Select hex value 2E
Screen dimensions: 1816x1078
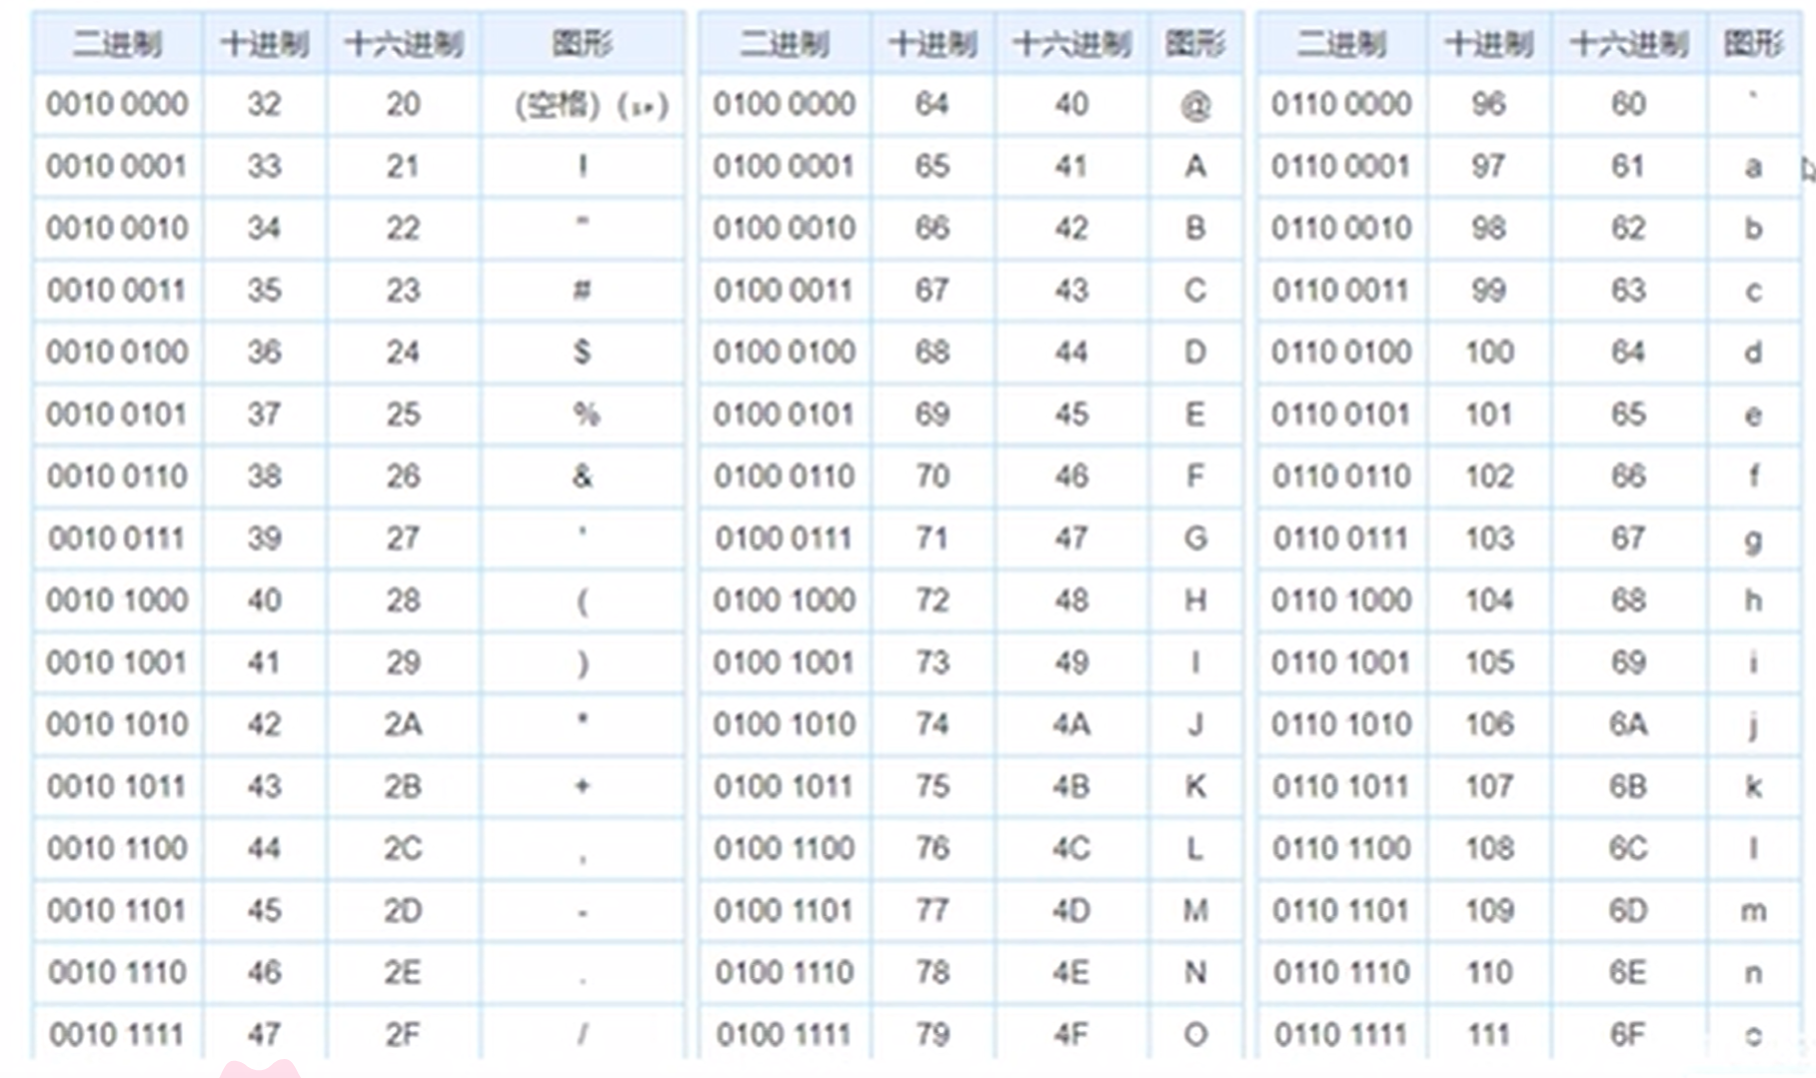click(x=403, y=972)
